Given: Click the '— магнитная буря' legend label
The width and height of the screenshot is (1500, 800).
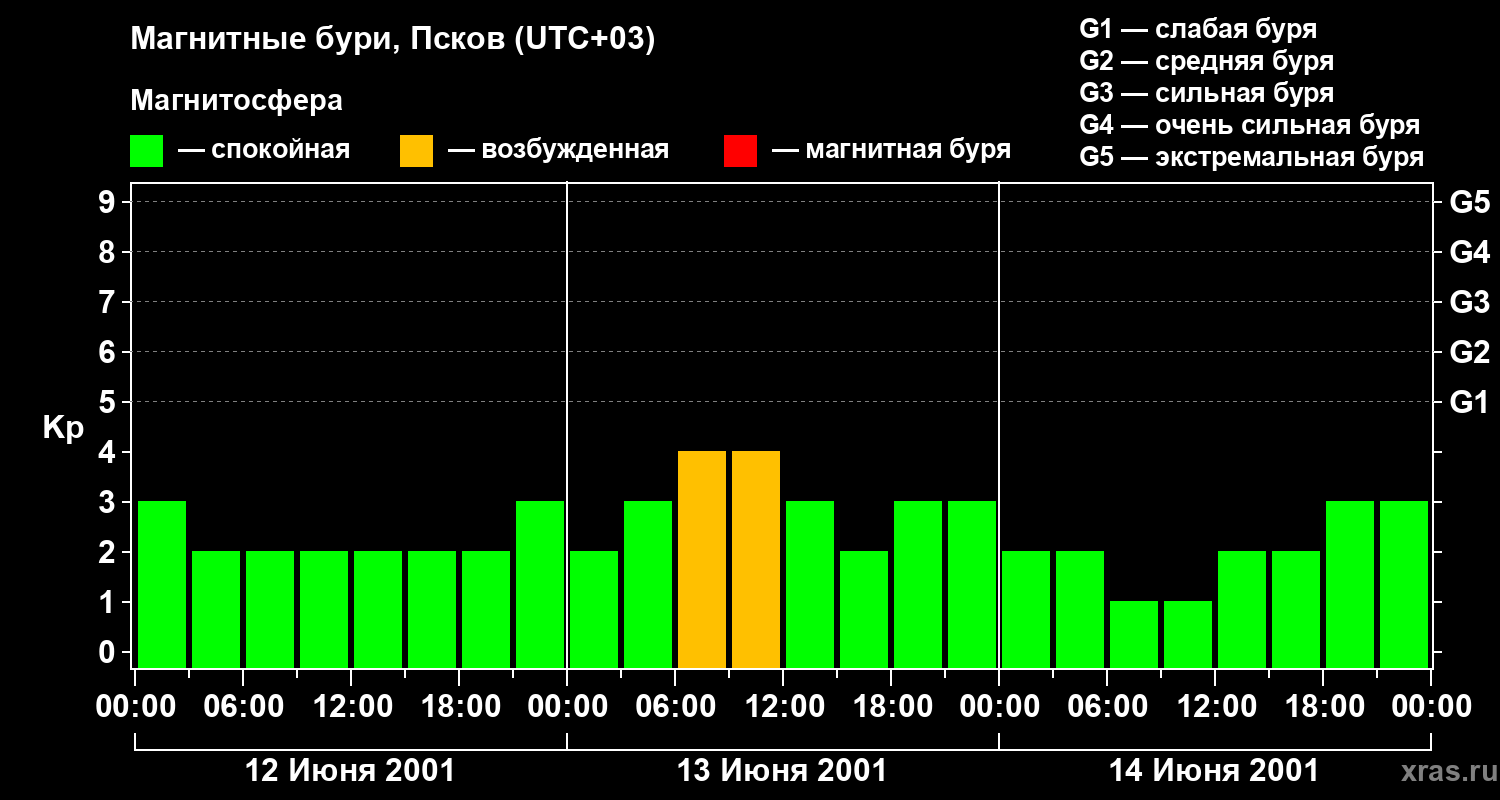Looking at the screenshot, I should click(891, 150).
